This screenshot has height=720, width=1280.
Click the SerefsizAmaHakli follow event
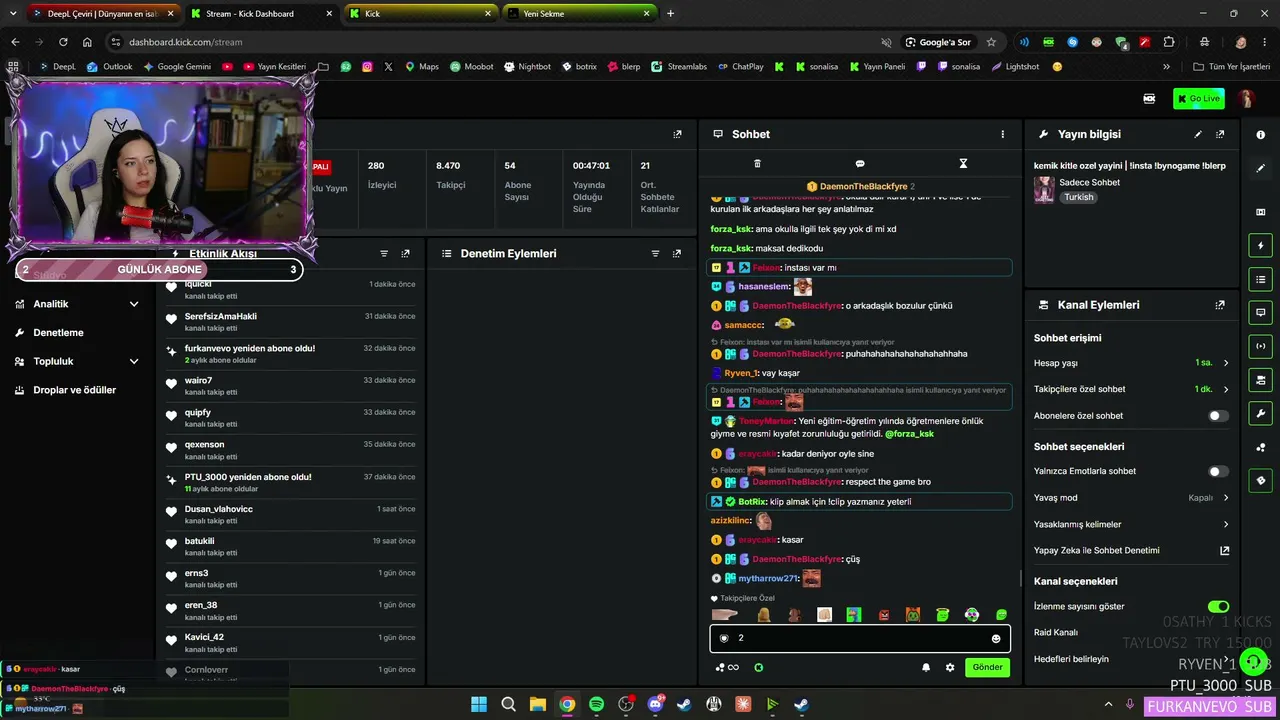(x=292, y=322)
